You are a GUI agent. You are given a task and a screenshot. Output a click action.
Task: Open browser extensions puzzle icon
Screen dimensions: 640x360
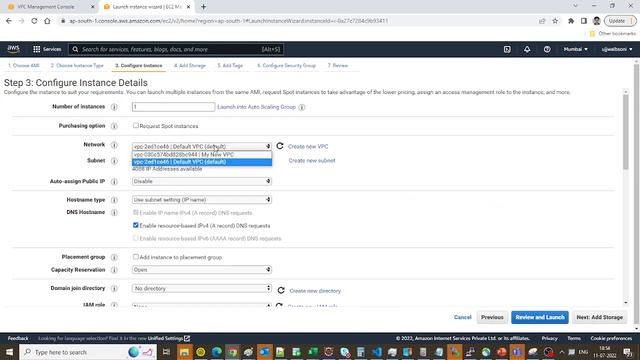pyautogui.click(x=571, y=21)
